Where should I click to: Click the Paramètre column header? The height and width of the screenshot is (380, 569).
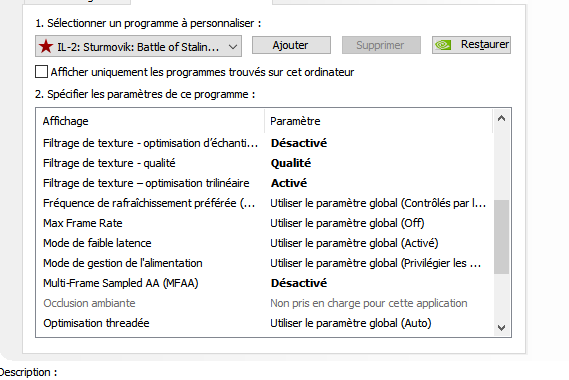[x=378, y=121]
